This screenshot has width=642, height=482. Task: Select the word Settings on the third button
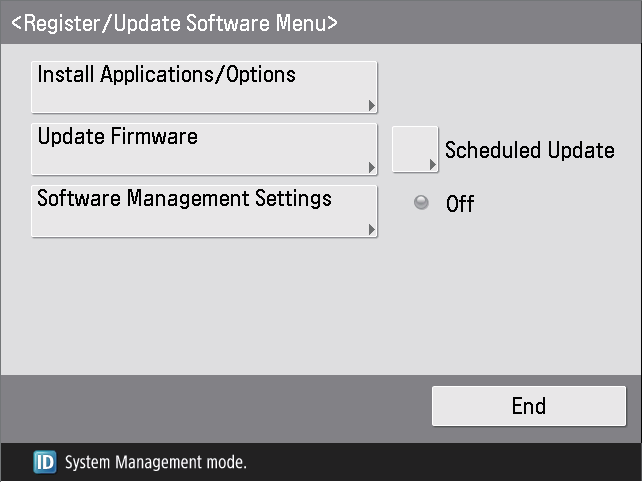click(293, 199)
